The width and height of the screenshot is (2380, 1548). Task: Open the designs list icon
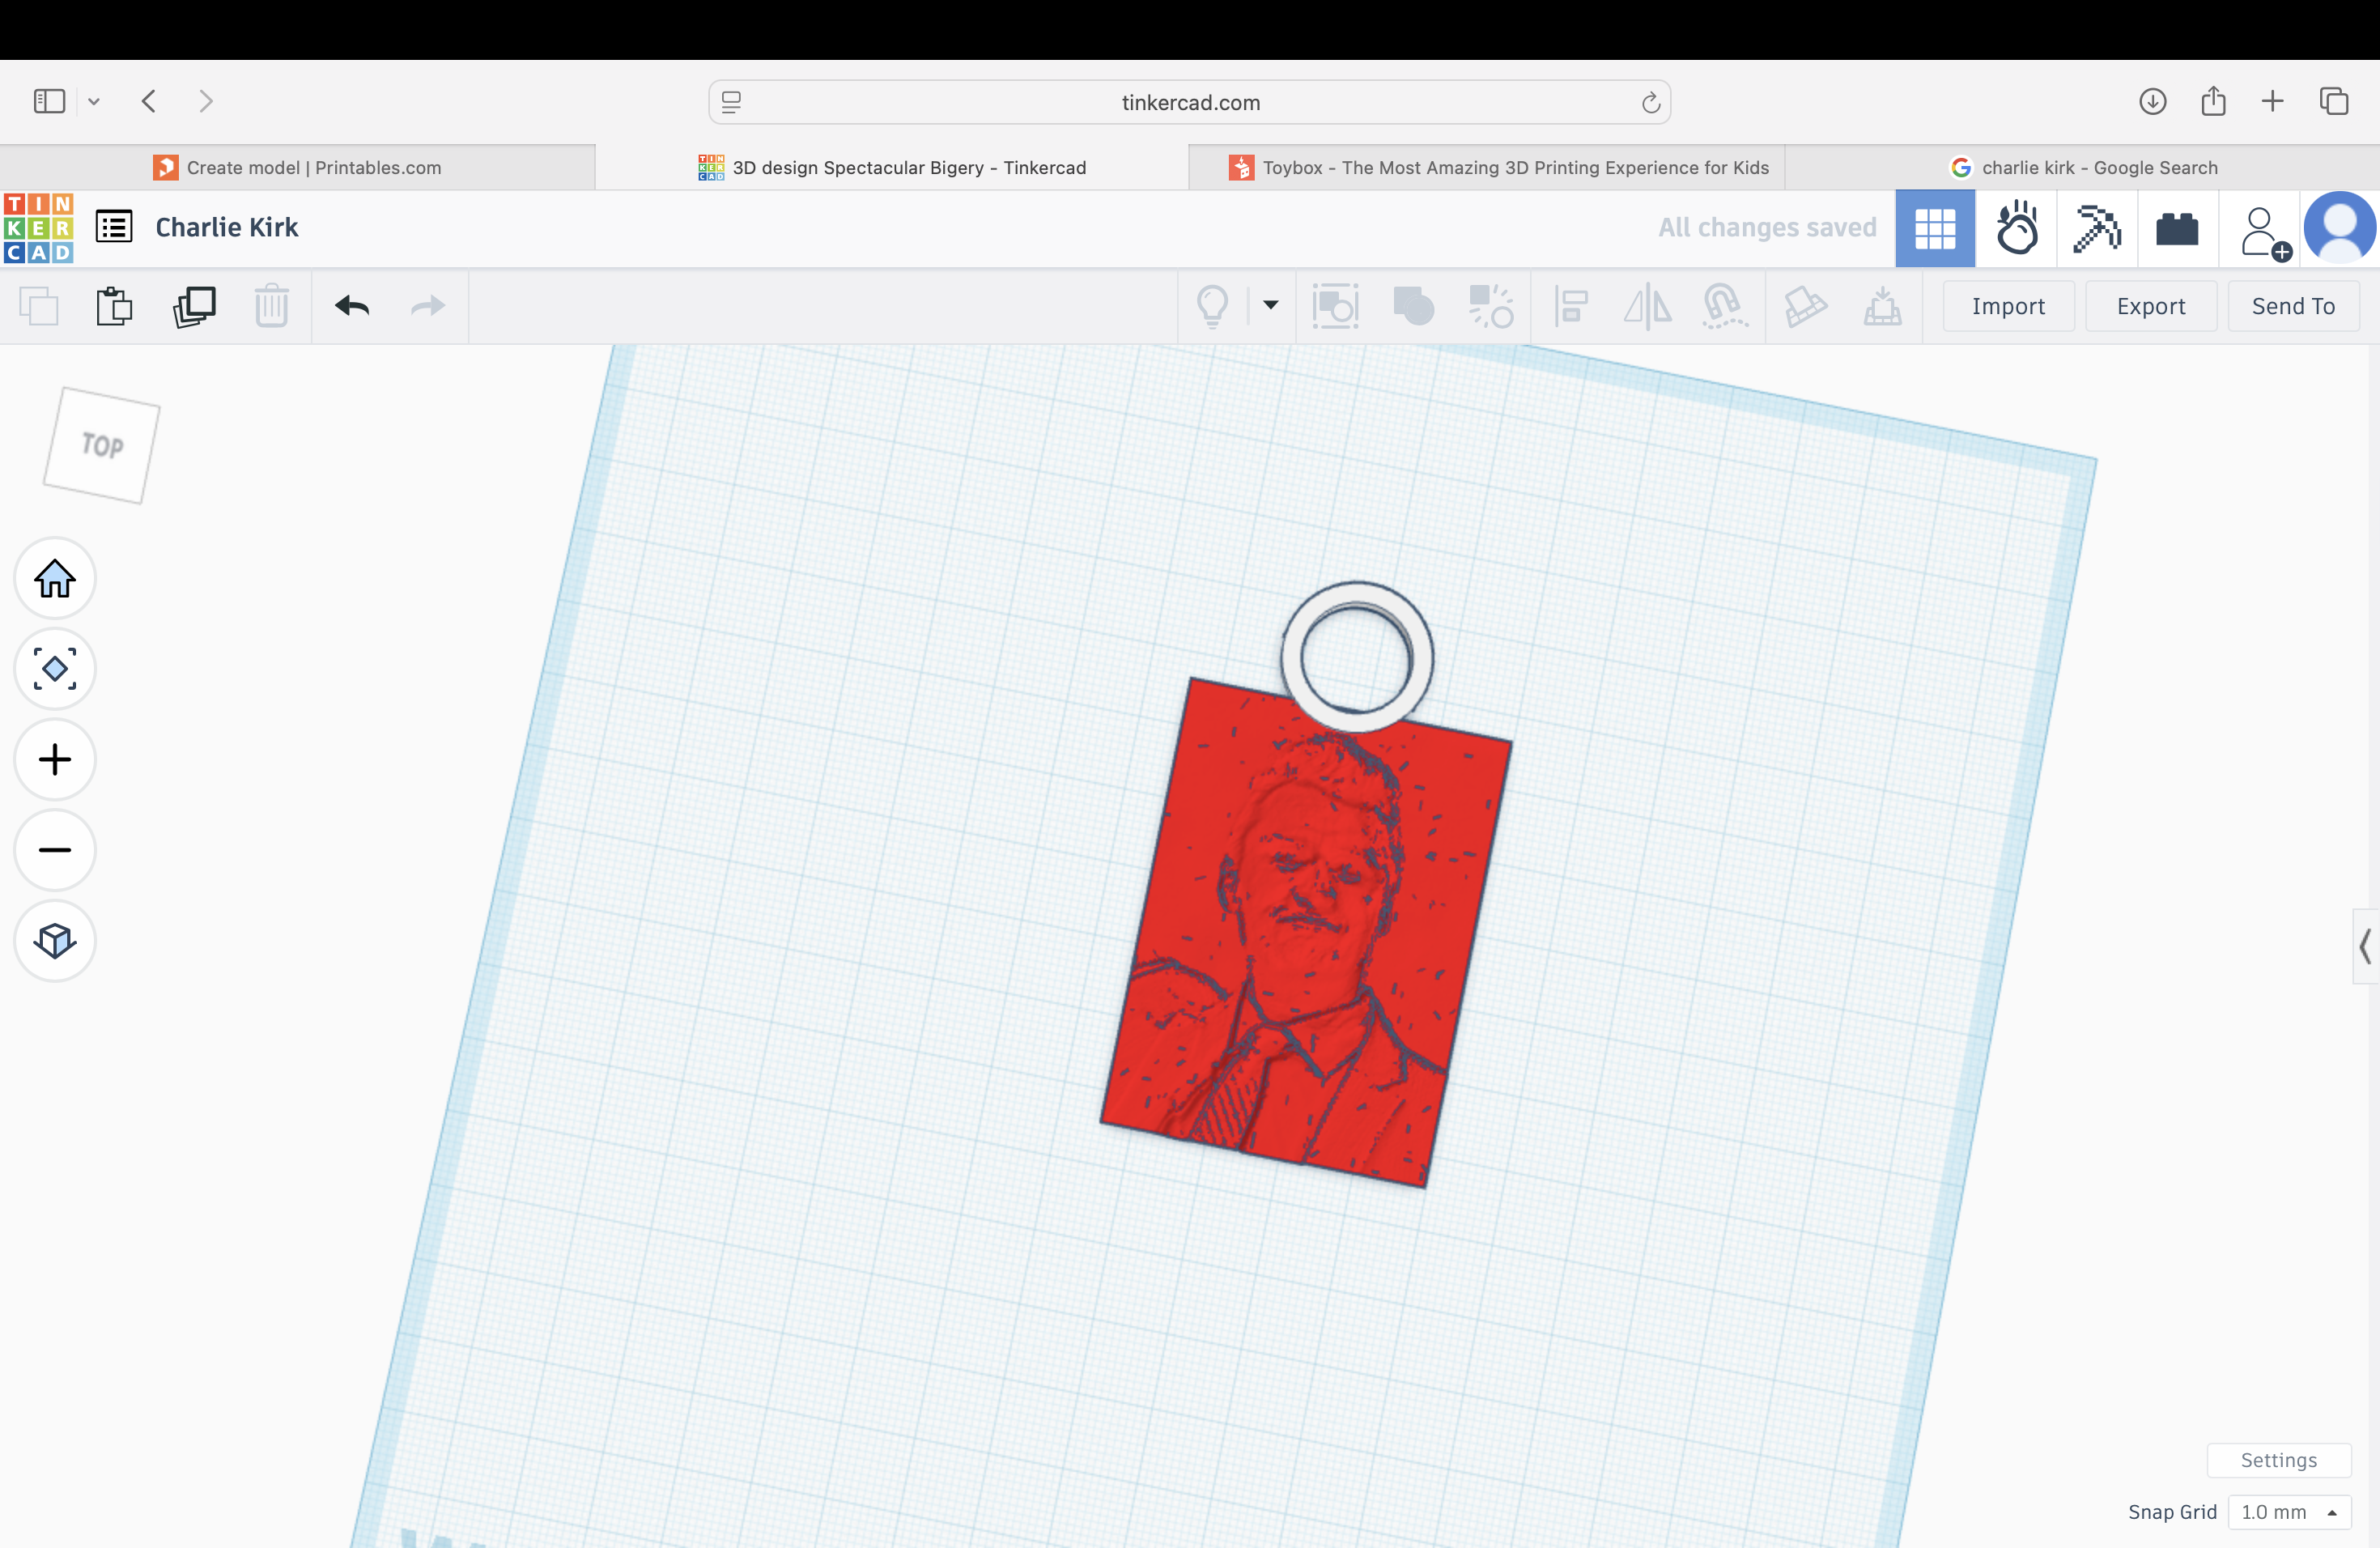tap(114, 227)
